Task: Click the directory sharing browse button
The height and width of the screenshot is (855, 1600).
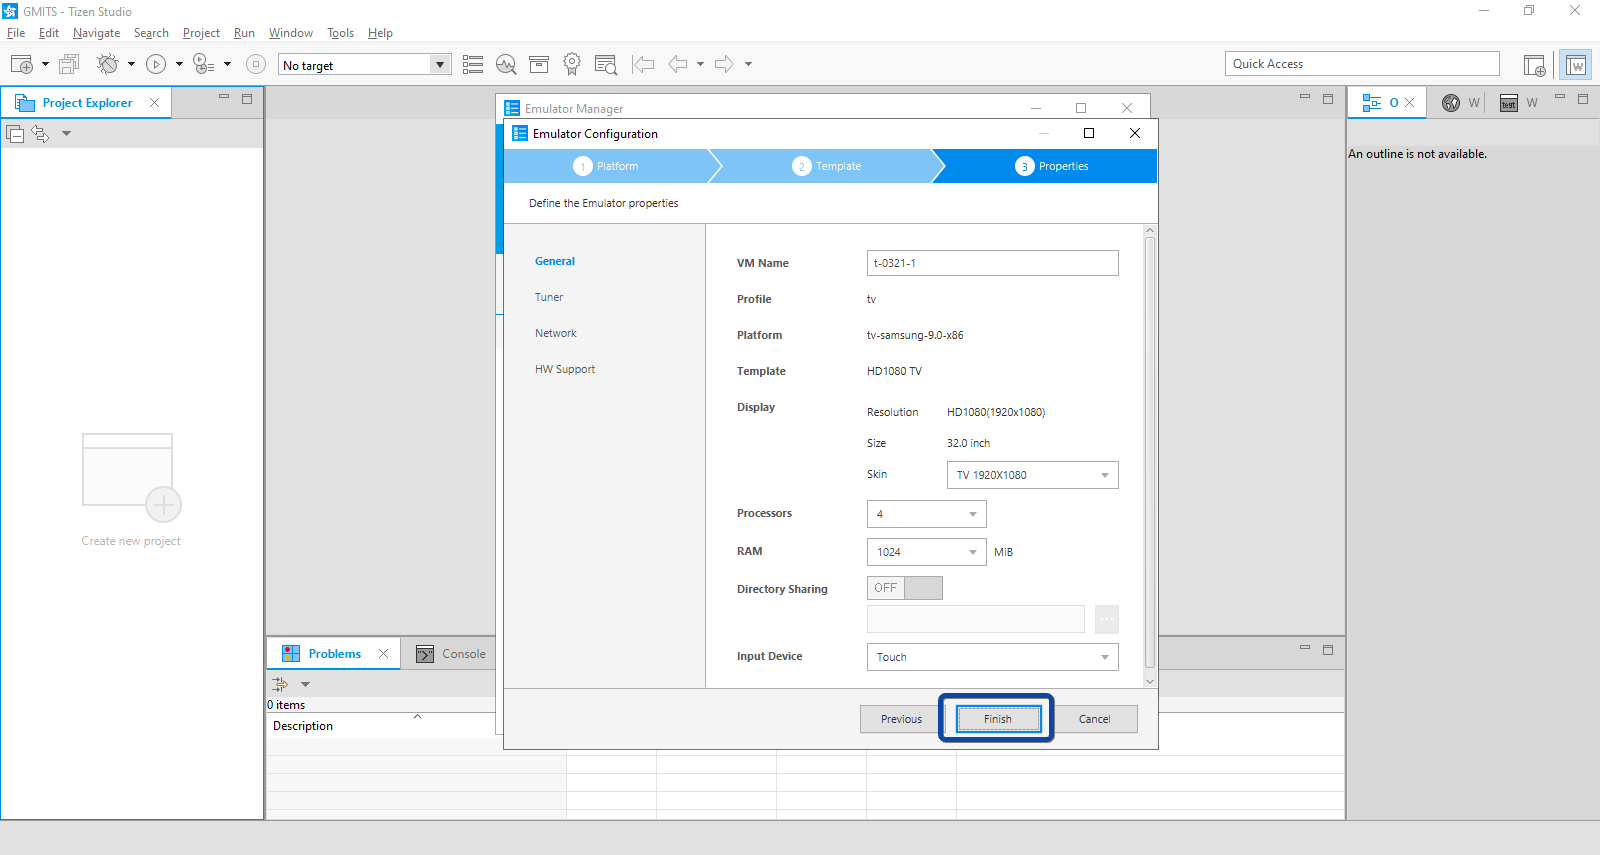Action: click(1106, 619)
